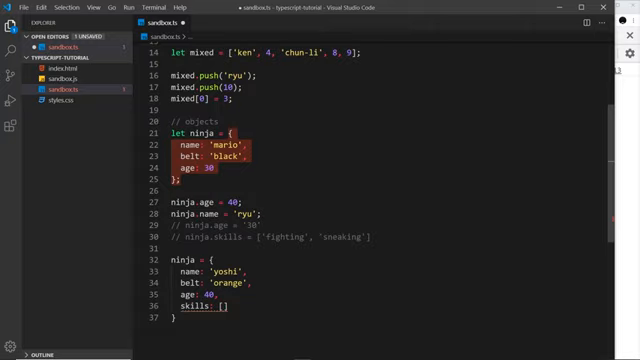This screenshot has width=640, height=360.
Task: Click 'orange' belt value
Action: click(228, 283)
